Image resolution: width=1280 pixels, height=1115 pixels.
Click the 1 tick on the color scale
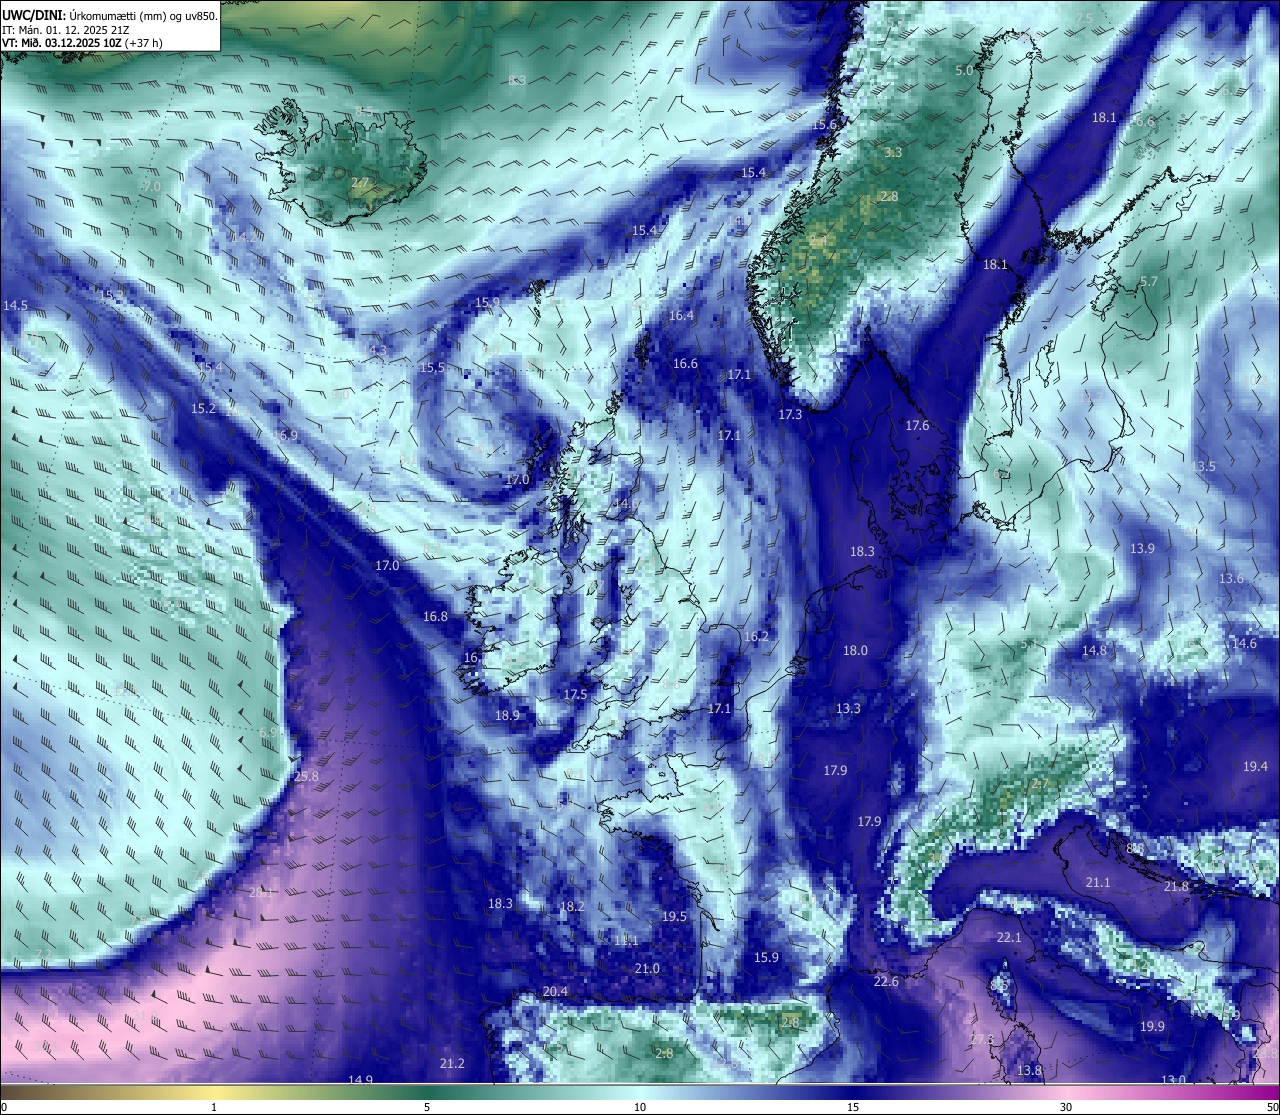[x=214, y=1107]
